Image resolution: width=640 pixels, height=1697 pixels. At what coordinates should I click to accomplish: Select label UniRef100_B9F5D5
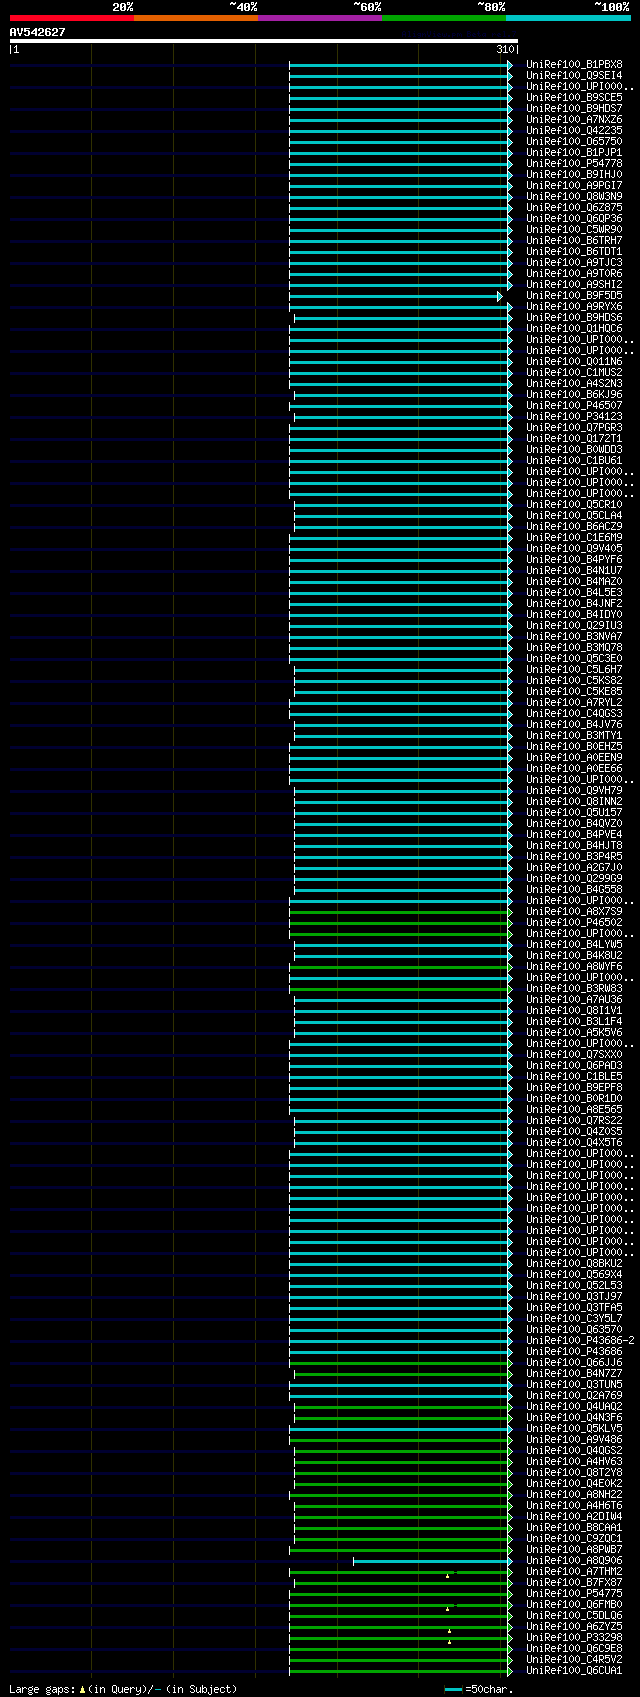[574, 295]
